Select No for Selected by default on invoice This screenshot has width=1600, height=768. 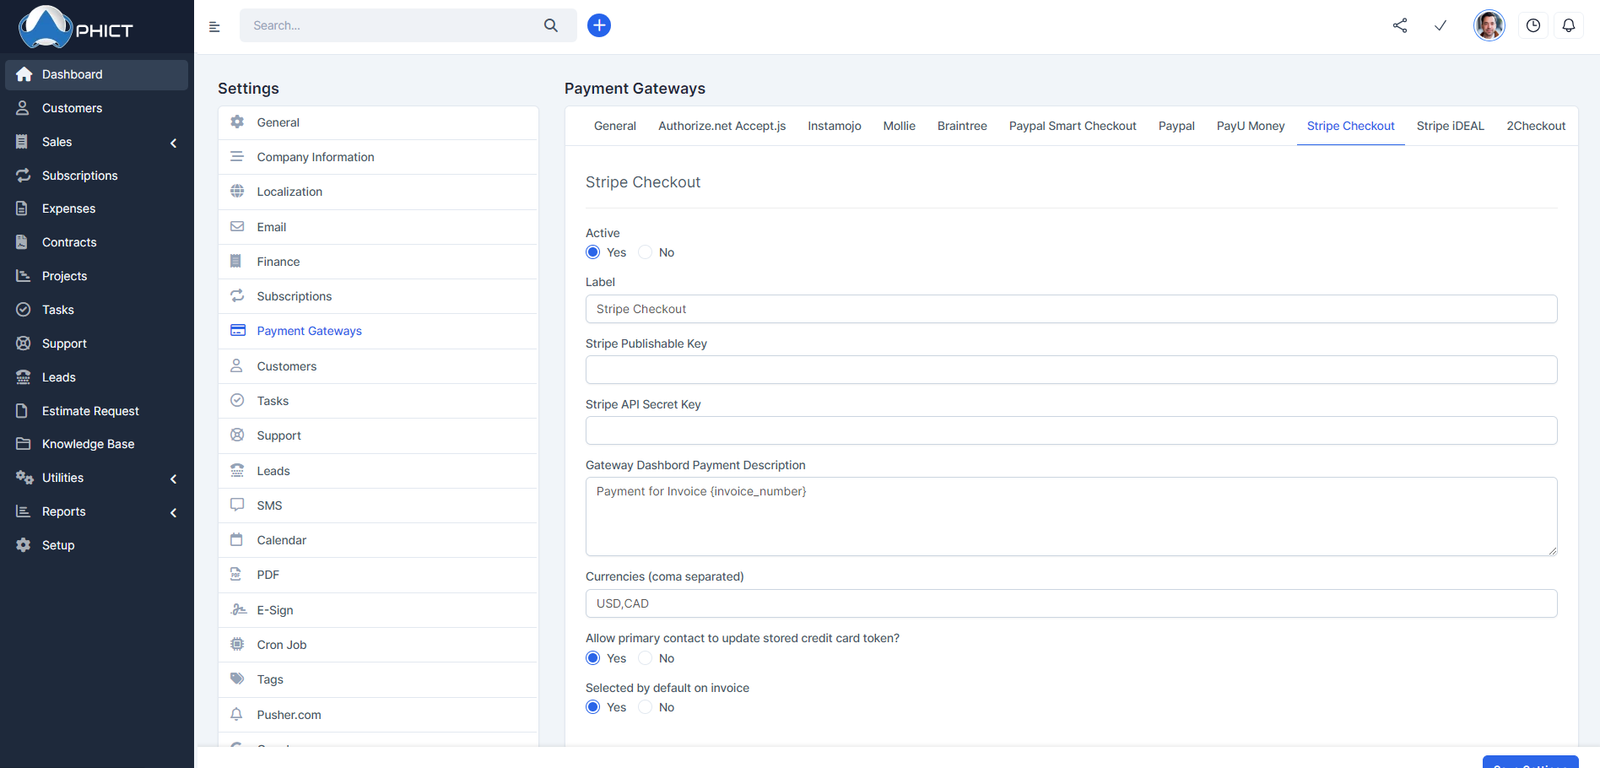click(x=645, y=707)
